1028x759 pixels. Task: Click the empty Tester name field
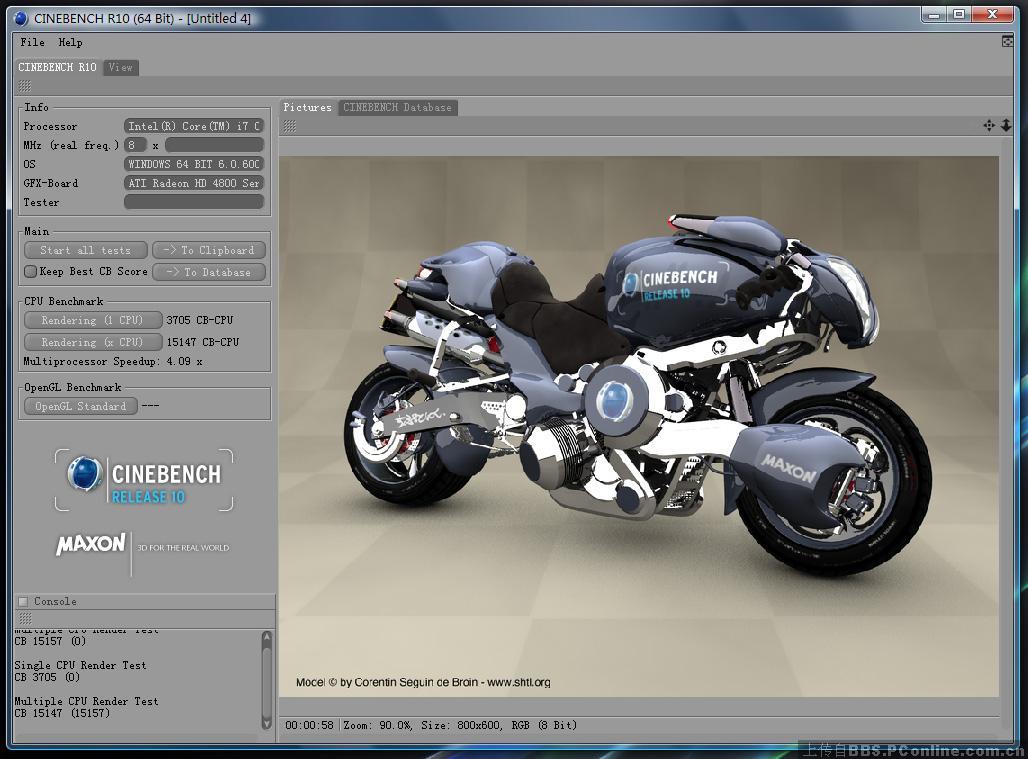(193, 202)
